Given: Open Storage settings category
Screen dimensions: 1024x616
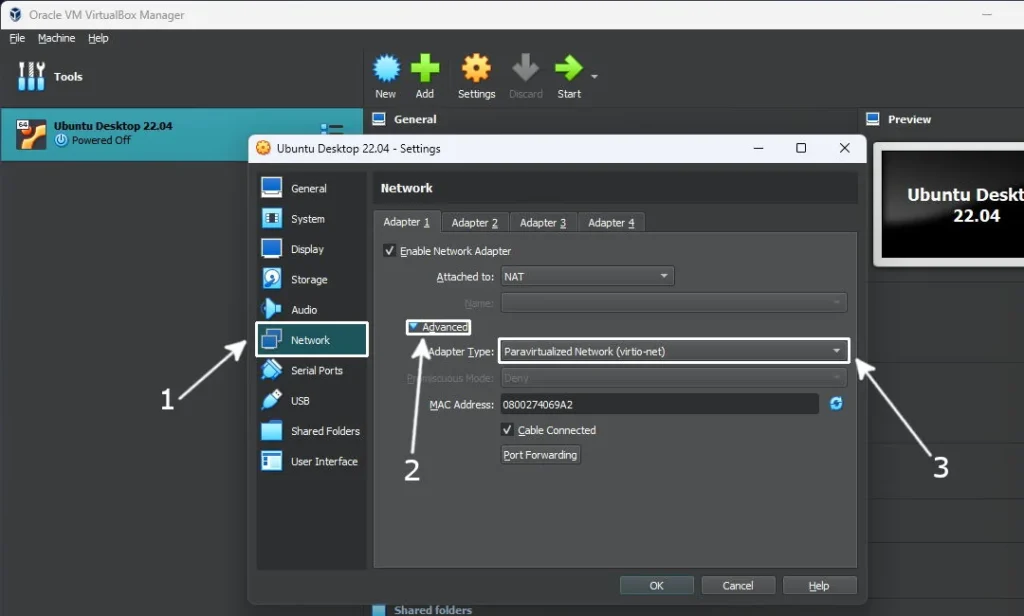Looking at the screenshot, I should point(312,279).
